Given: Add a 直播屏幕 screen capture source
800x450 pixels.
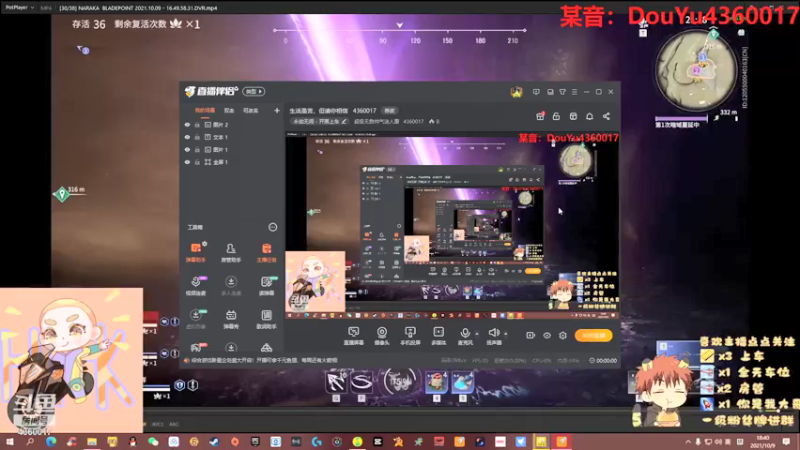Looking at the screenshot, I should 354,336.
